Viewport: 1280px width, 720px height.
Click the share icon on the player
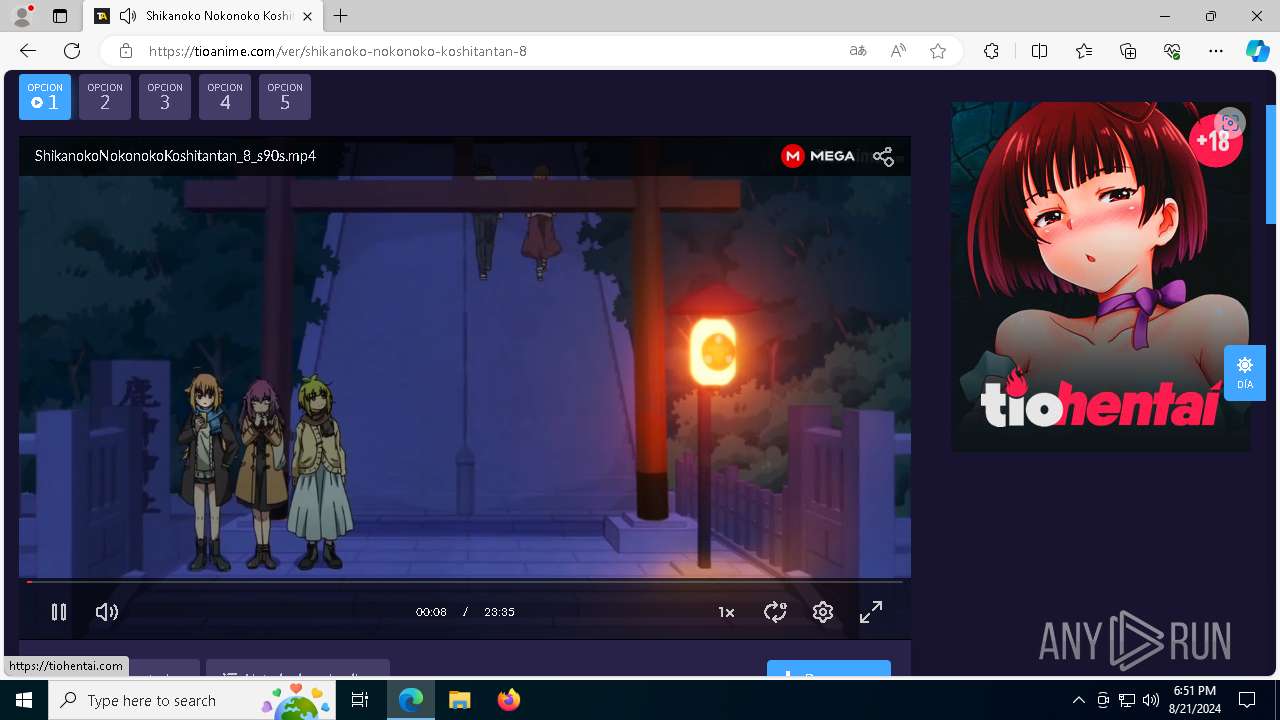tap(883, 156)
